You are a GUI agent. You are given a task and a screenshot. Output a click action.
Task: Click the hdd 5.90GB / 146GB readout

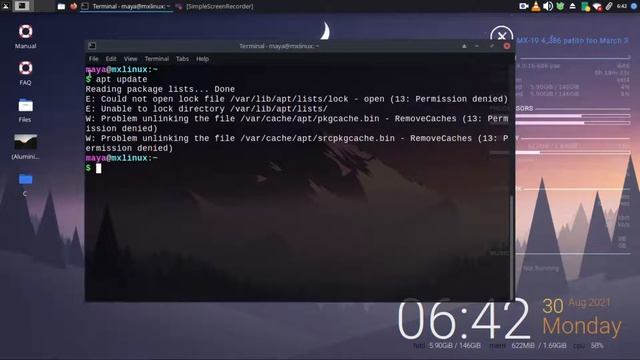point(447,346)
